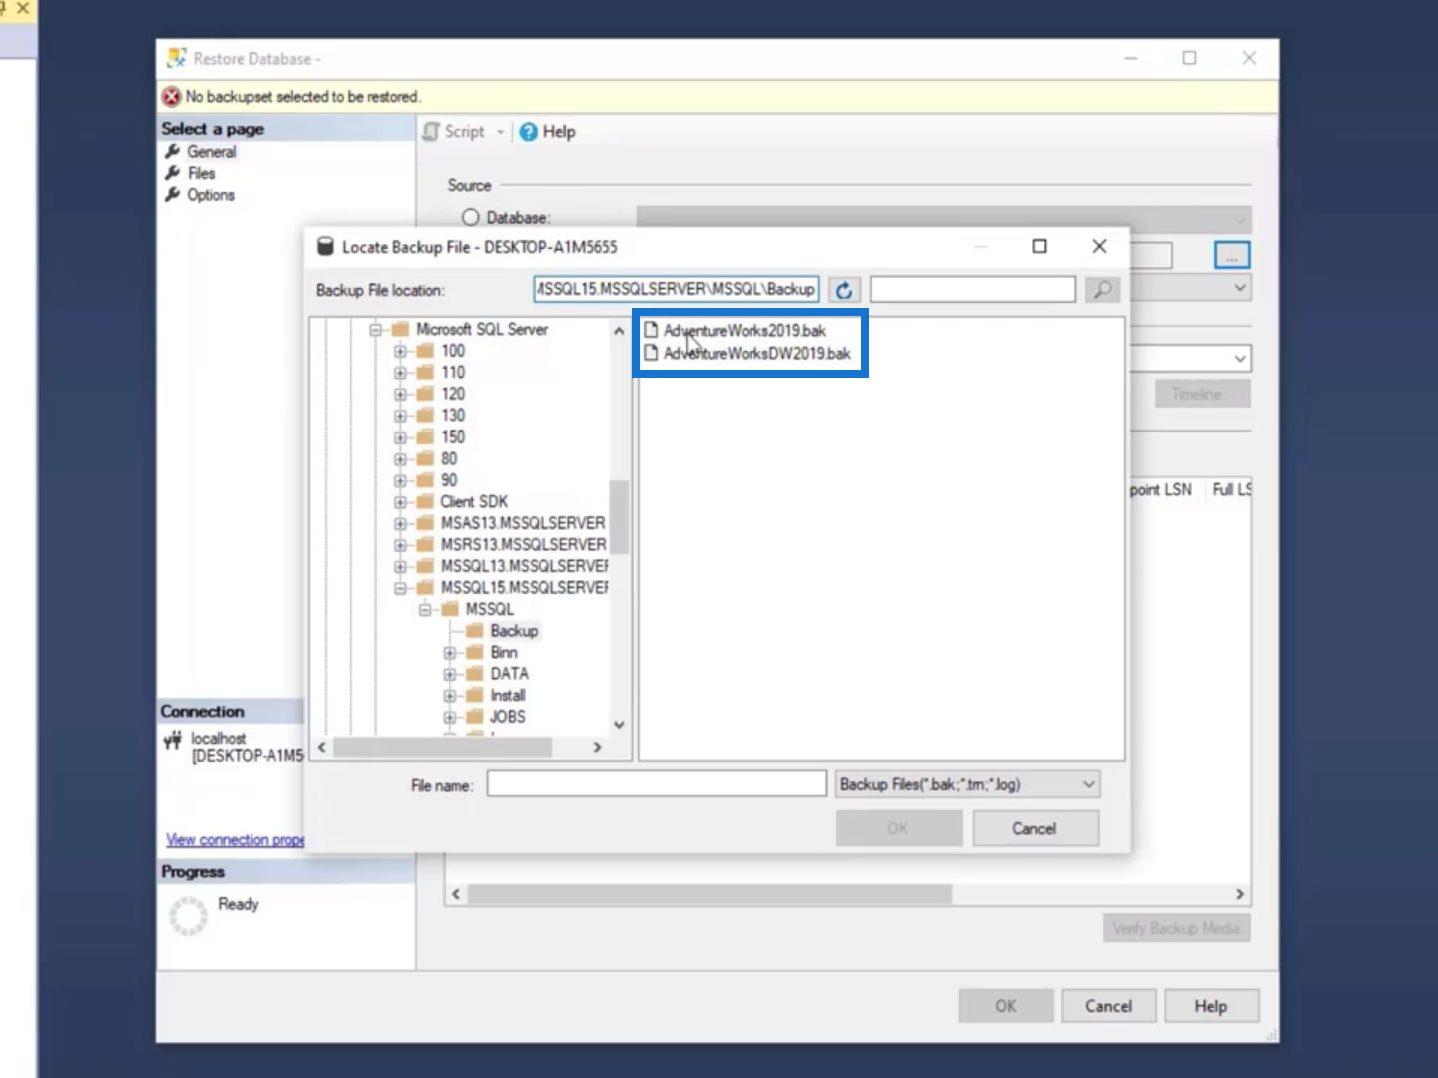
Task: Click Help button at bottom of Restore Database
Action: click(x=1210, y=1006)
